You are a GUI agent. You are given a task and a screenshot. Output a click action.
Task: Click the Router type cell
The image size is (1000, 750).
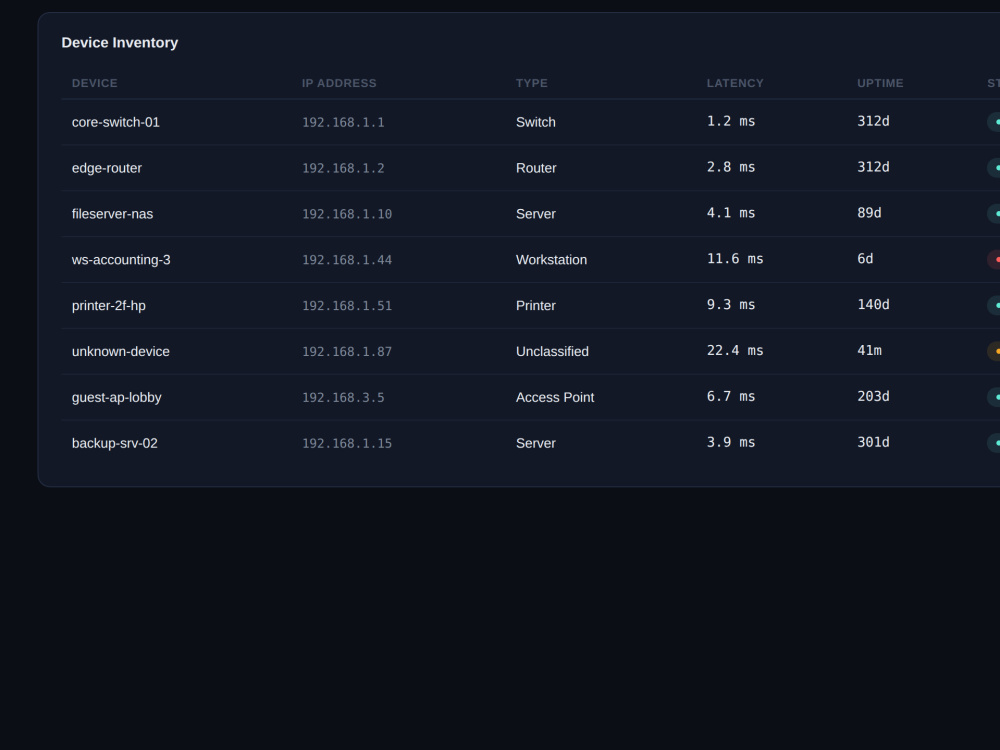pos(536,168)
